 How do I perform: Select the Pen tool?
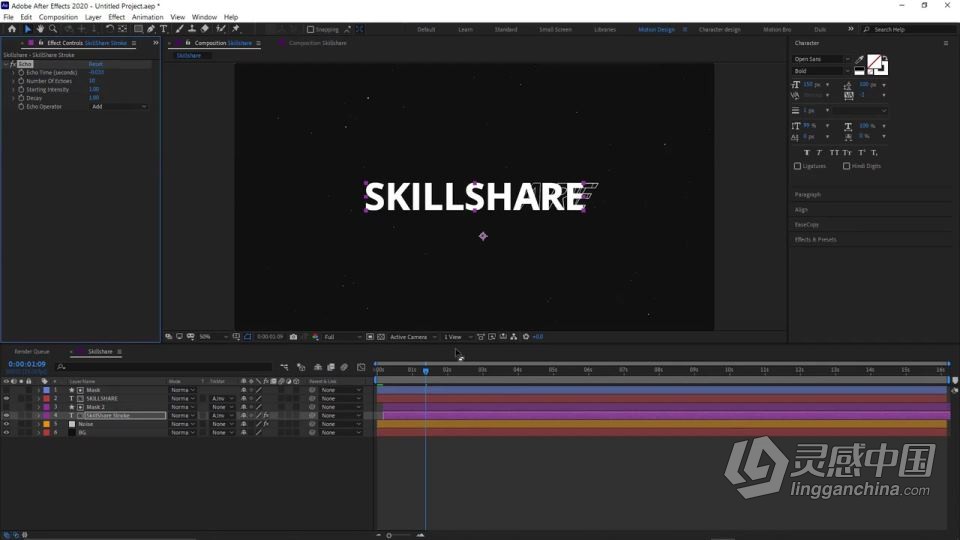(x=151, y=29)
